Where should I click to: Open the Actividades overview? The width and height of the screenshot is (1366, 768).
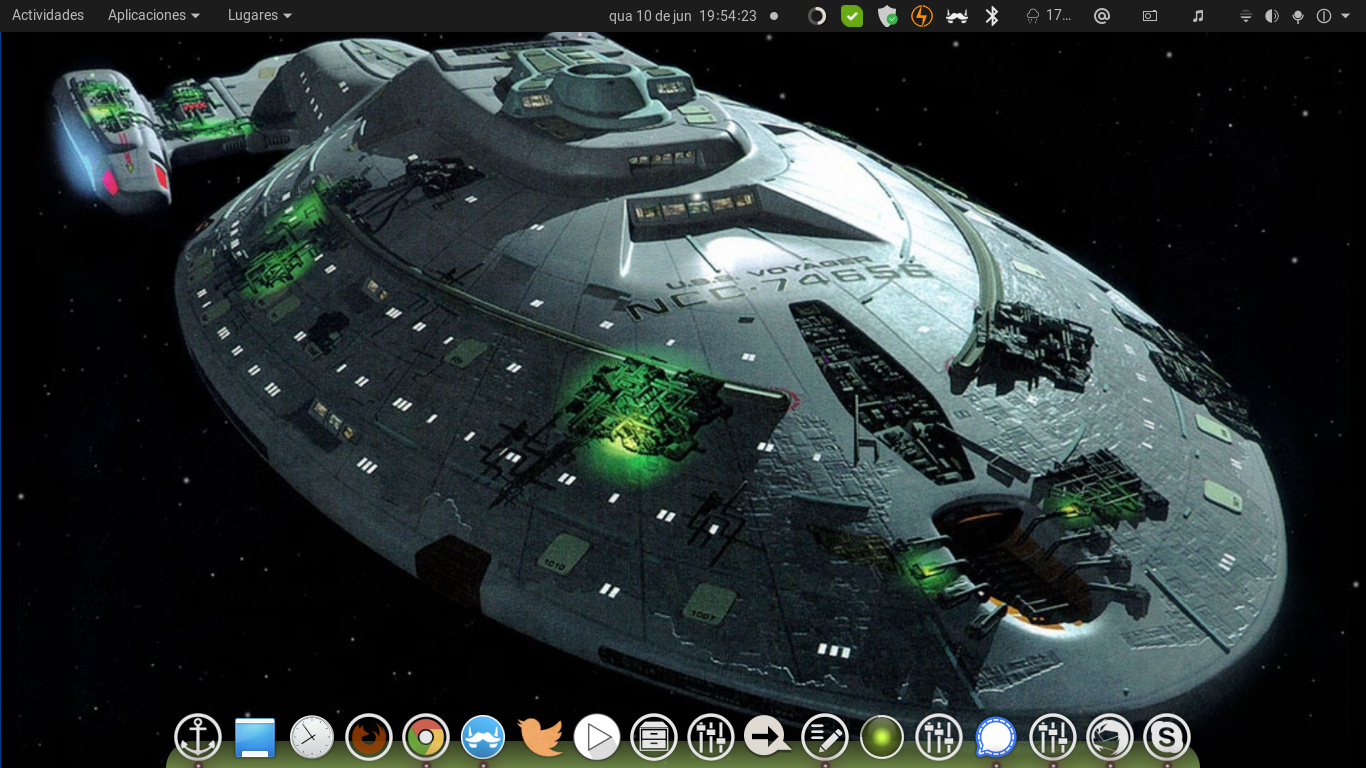coord(48,16)
